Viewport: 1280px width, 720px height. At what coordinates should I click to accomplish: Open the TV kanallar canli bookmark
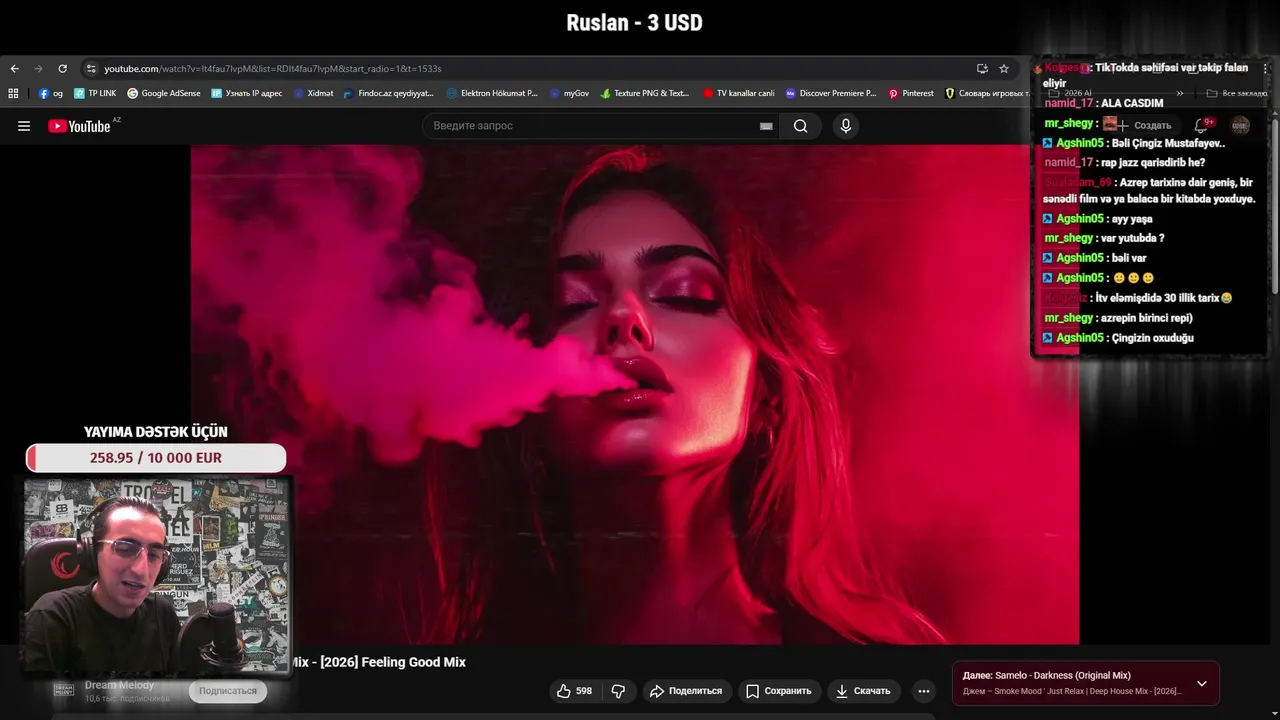[x=739, y=93]
